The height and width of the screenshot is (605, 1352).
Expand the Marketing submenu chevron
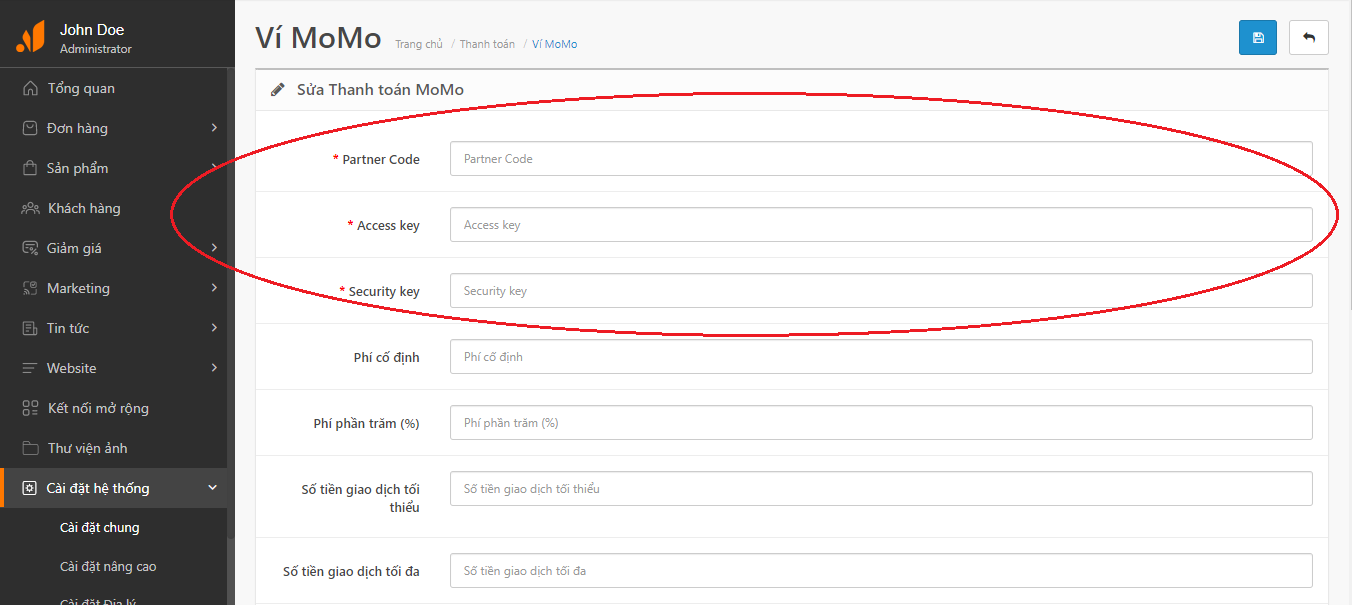click(214, 288)
